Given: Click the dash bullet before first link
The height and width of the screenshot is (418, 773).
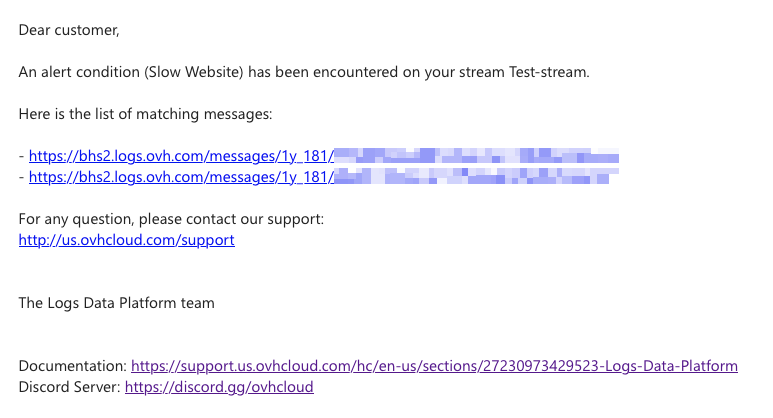Looking at the screenshot, I should (x=22, y=156).
